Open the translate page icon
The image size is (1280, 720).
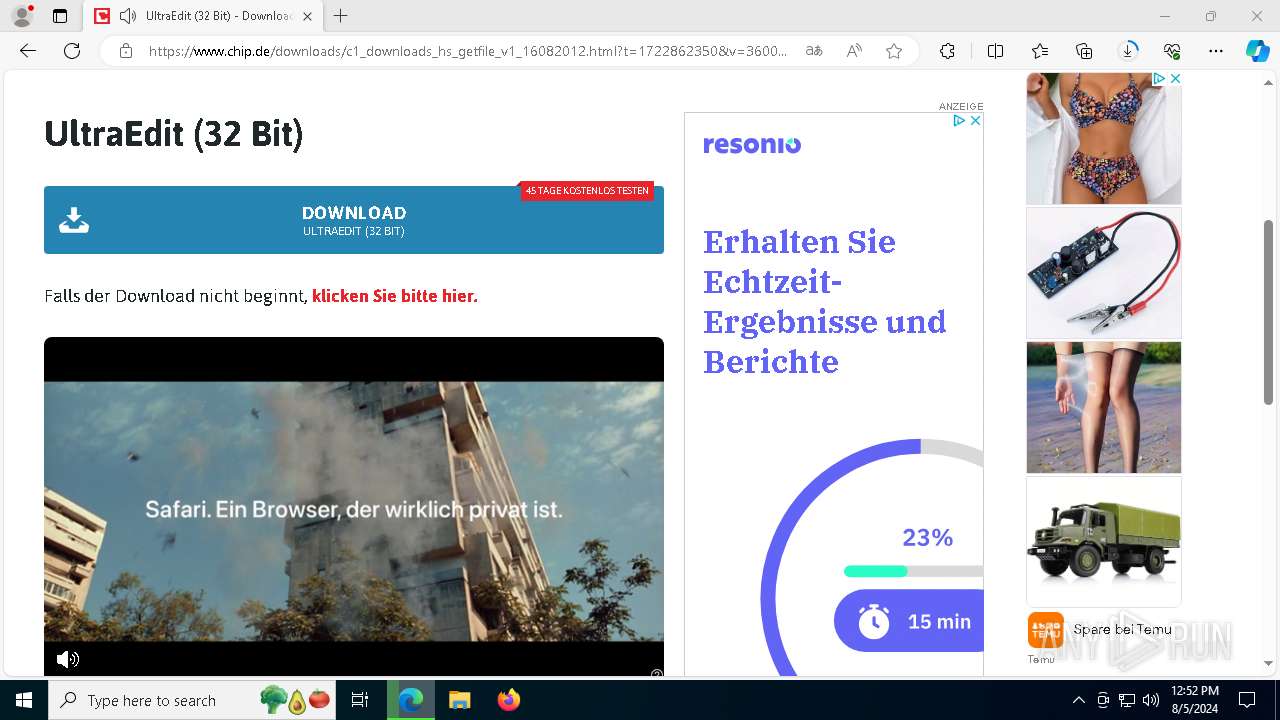click(814, 51)
